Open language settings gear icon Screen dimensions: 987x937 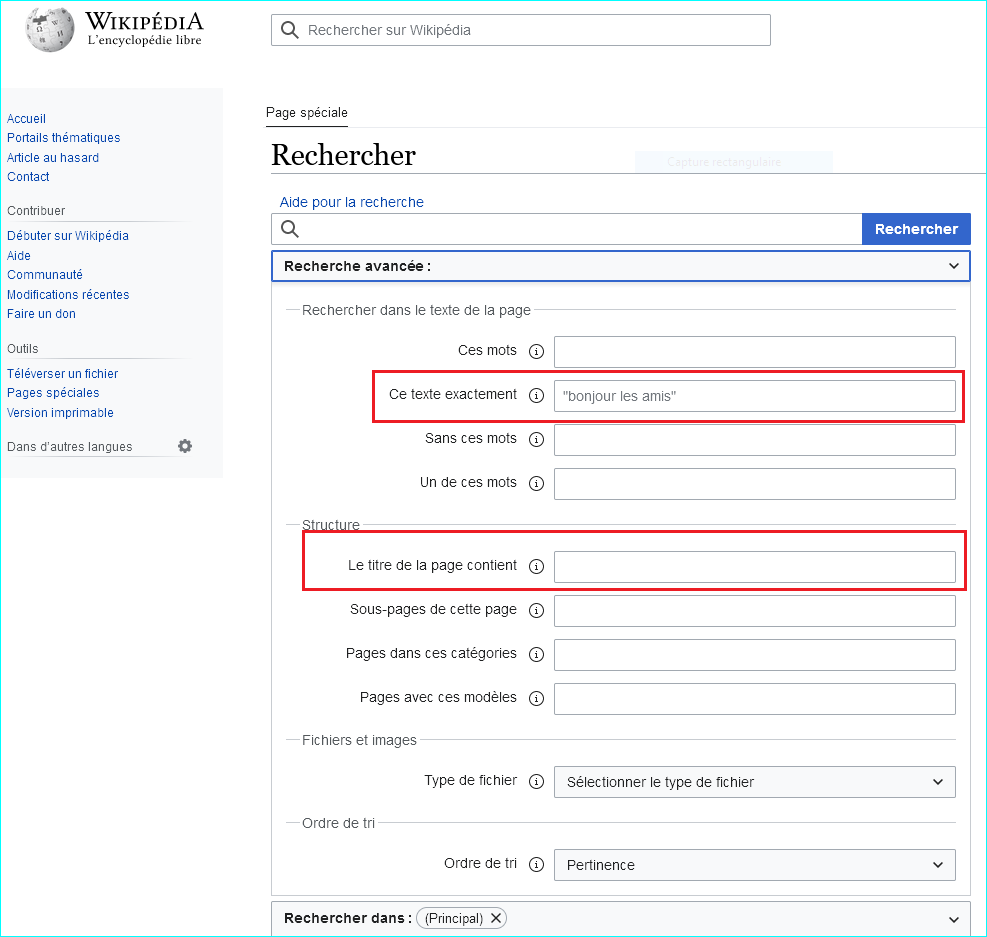pyautogui.click(x=184, y=446)
